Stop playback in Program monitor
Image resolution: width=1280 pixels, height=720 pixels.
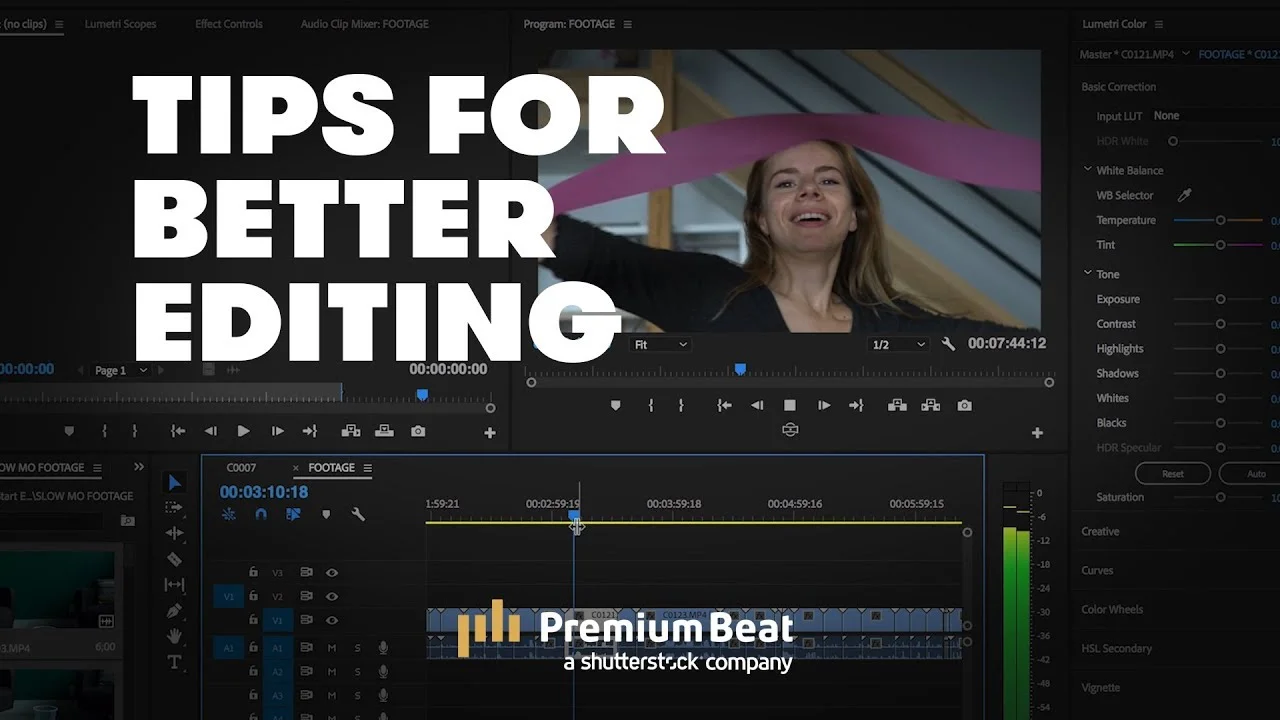(x=790, y=405)
